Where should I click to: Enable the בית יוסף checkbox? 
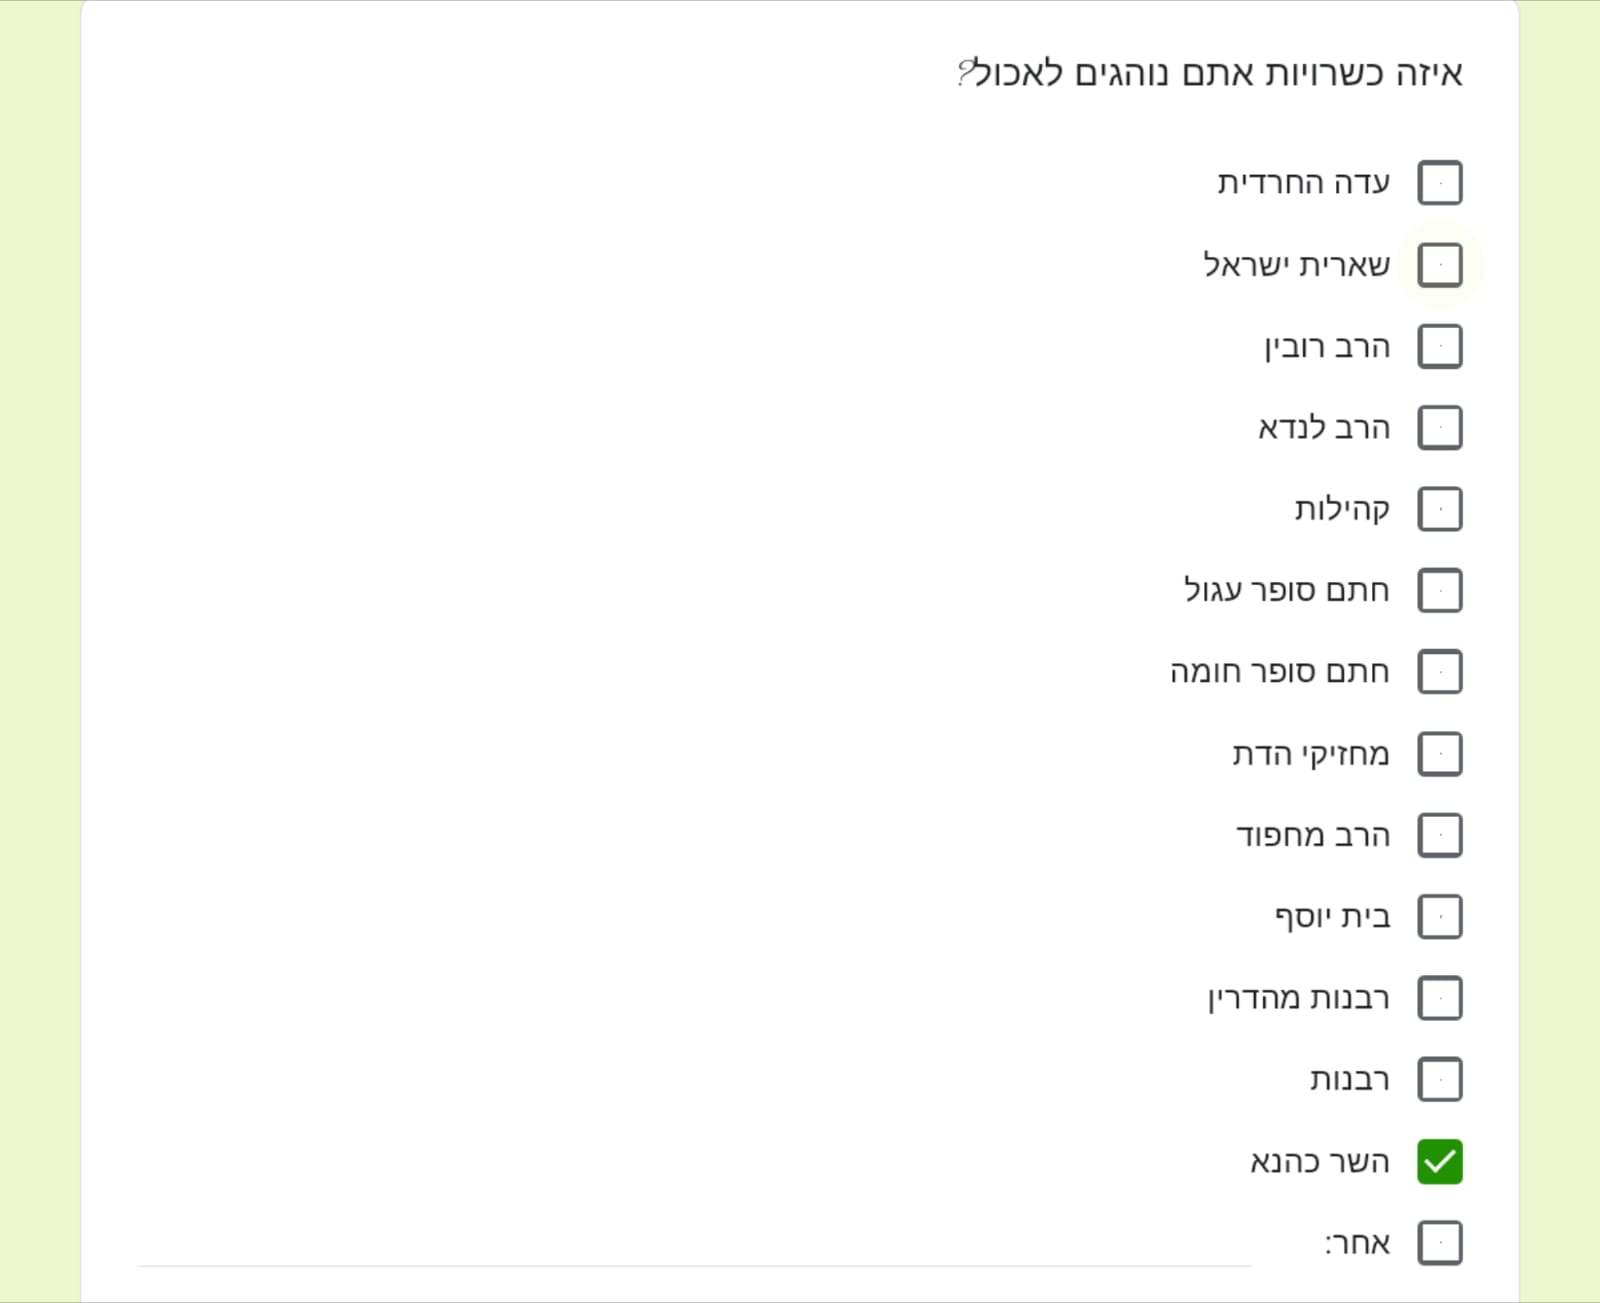click(1439, 917)
